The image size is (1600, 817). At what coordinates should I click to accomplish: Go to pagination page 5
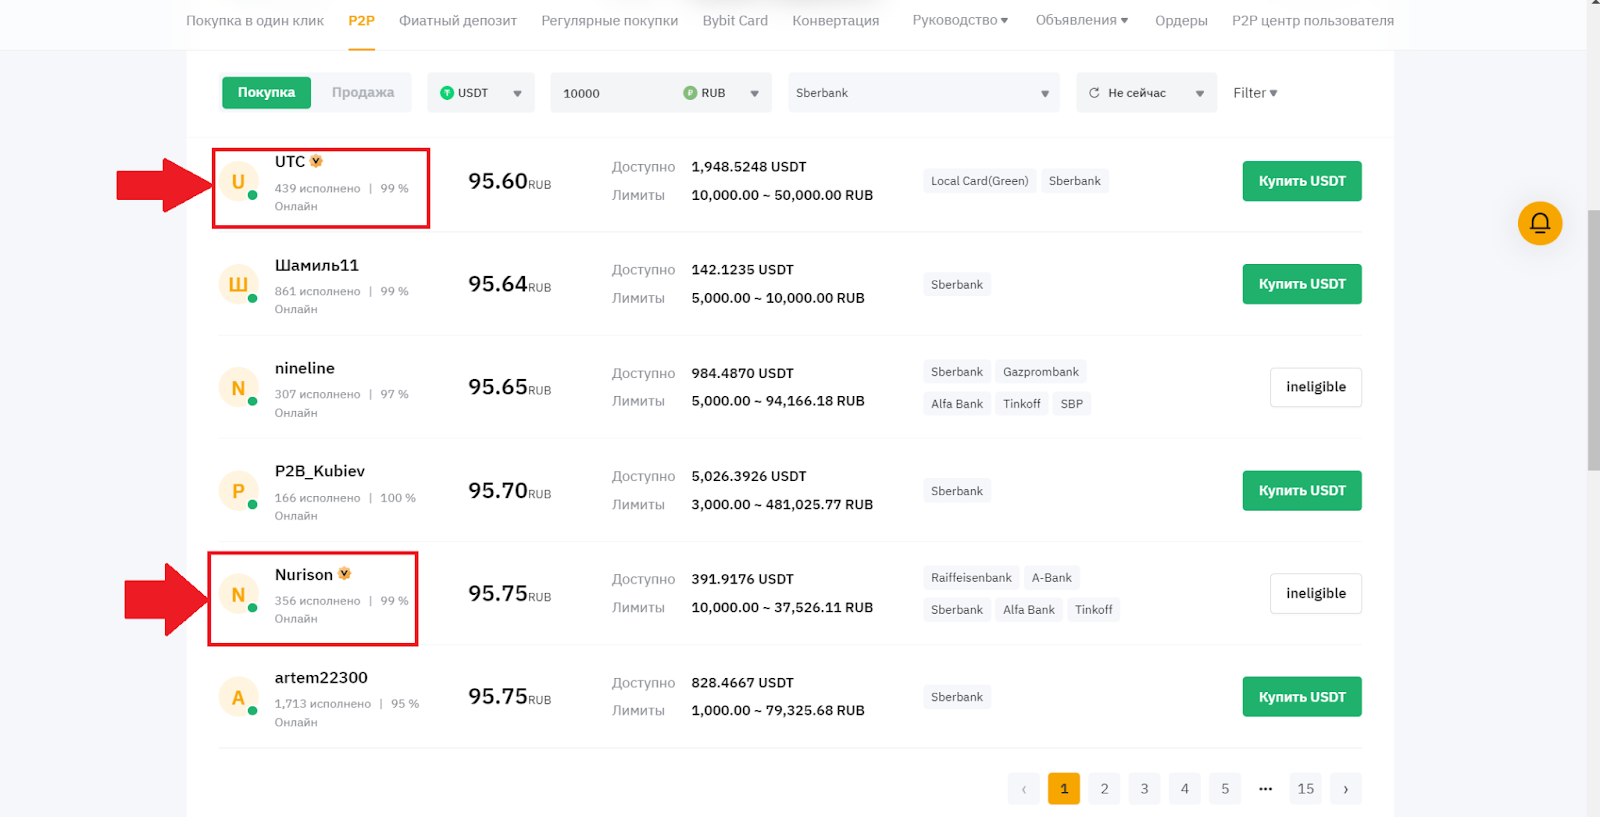coord(1225,788)
